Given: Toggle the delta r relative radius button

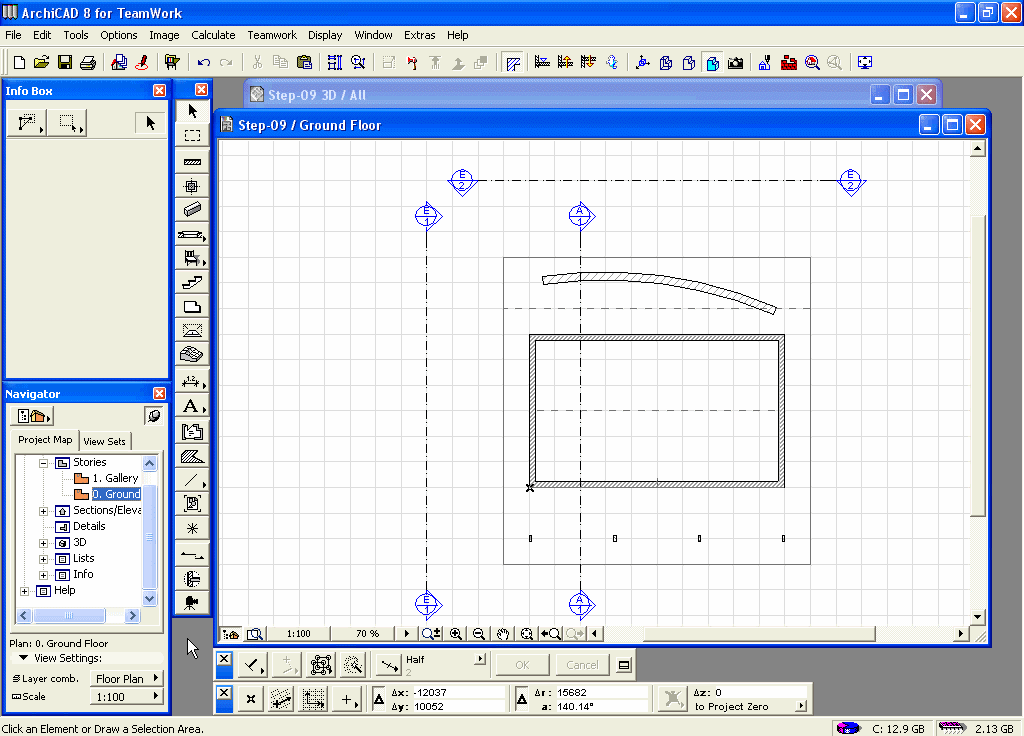Looking at the screenshot, I should [521, 700].
